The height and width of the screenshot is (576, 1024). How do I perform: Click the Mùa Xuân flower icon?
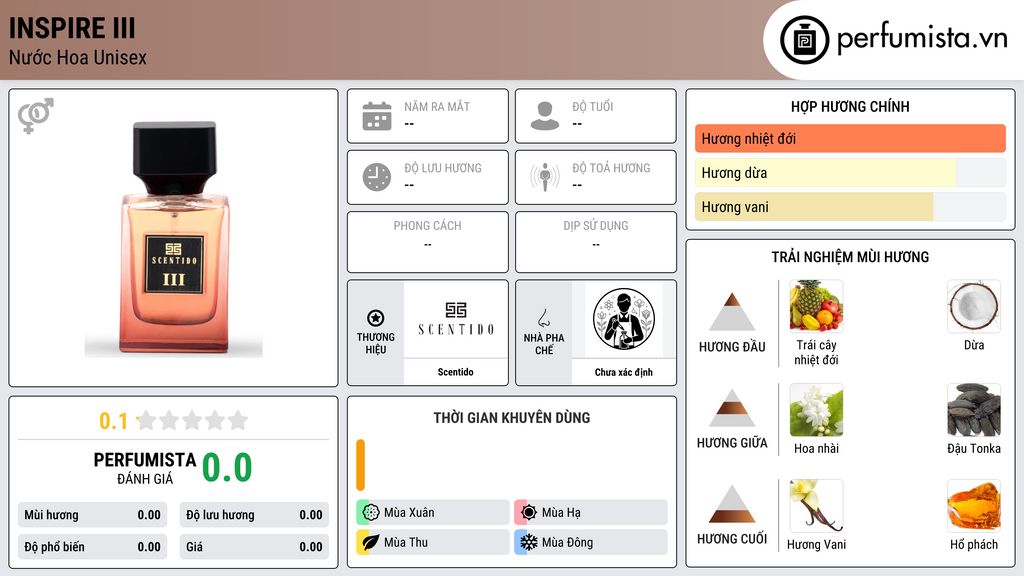pyautogui.click(x=371, y=513)
